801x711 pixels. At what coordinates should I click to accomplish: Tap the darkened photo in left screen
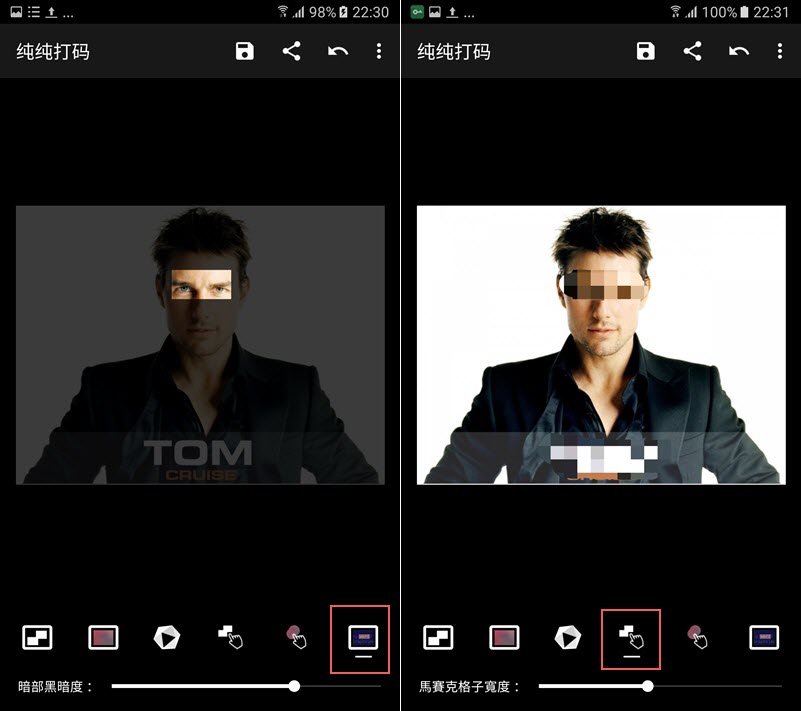click(x=200, y=345)
